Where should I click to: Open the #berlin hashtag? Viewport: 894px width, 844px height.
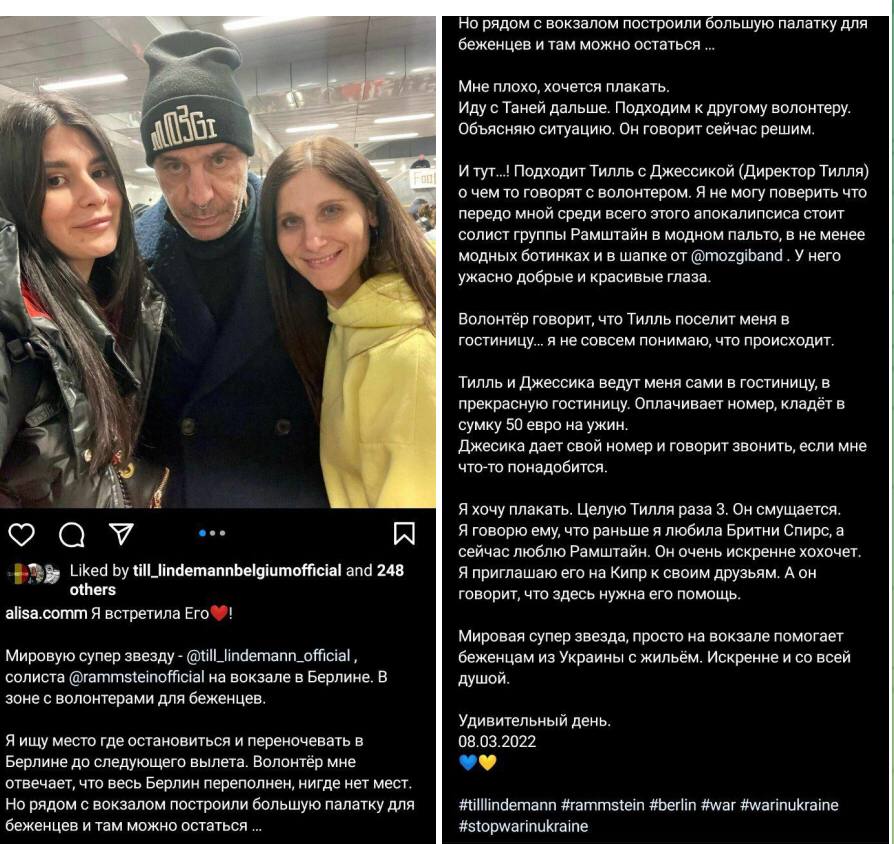pyautogui.click(x=673, y=805)
